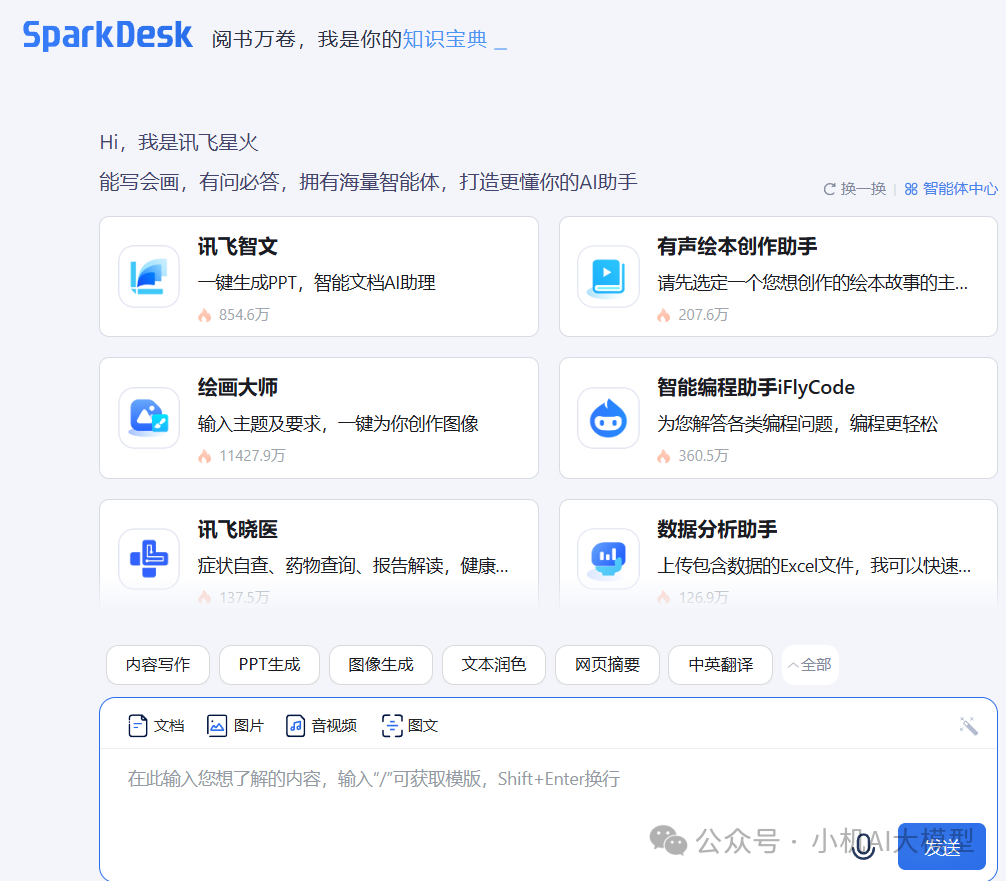Click the 360.5万 usage count
Viewport: 1006px width, 881px height.
pos(703,456)
